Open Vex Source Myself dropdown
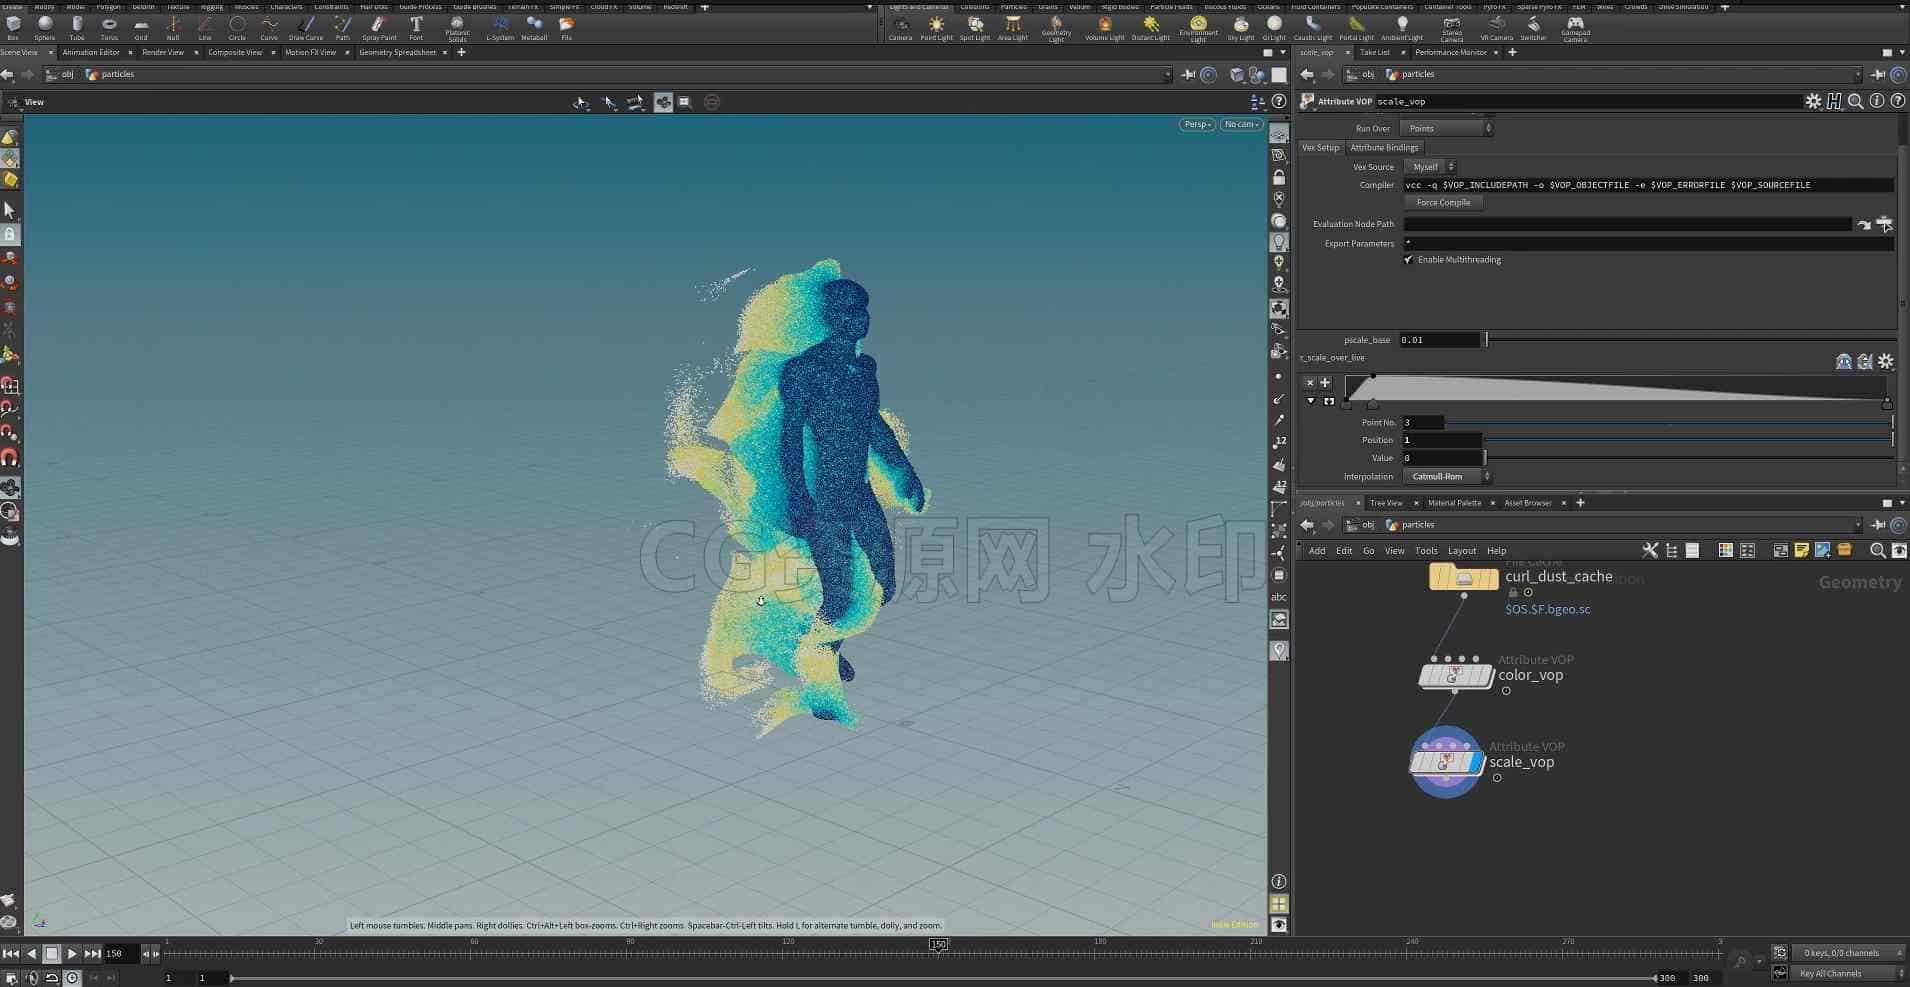 (1430, 167)
